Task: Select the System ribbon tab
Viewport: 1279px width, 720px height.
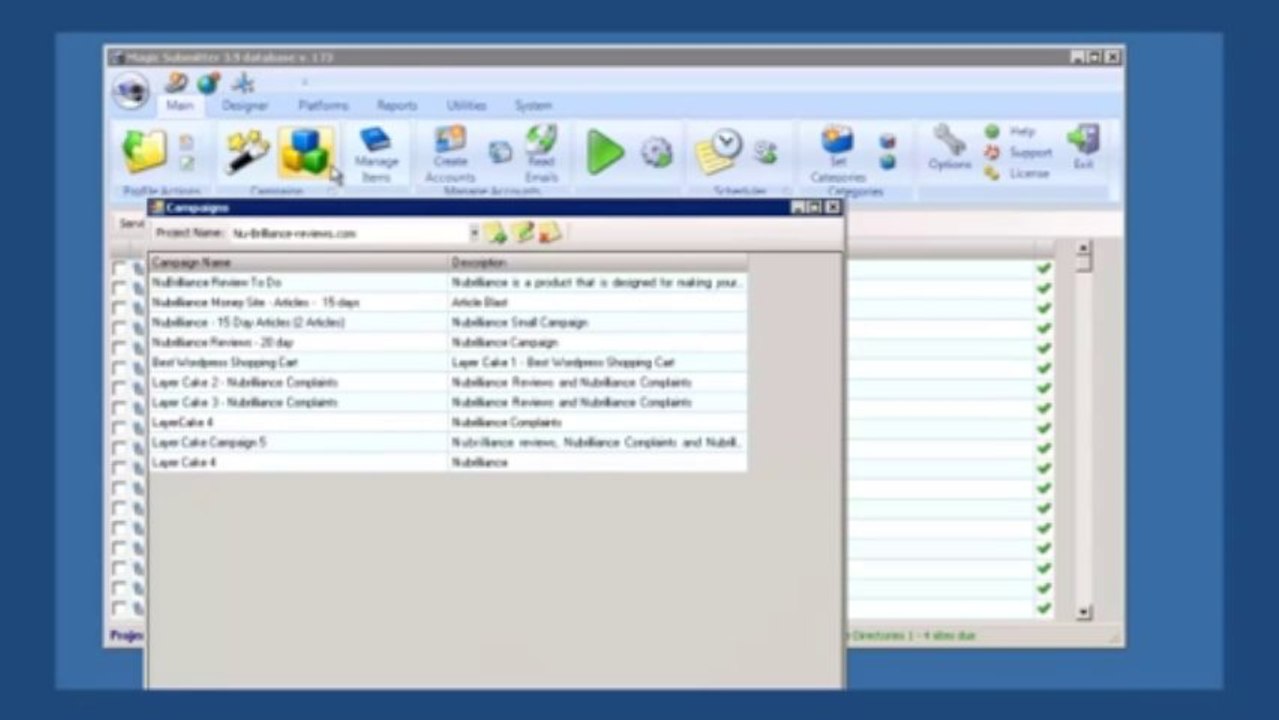Action: [x=533, y=105]
